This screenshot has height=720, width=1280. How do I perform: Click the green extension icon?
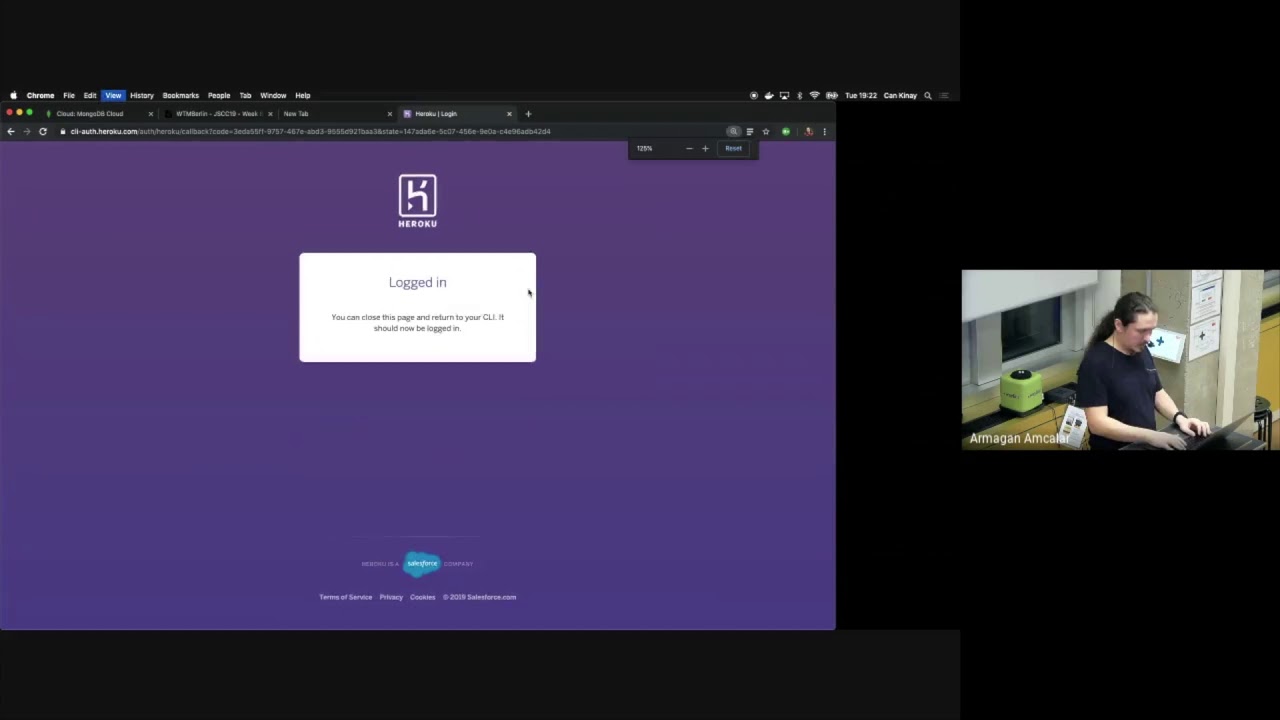(786, 132)
